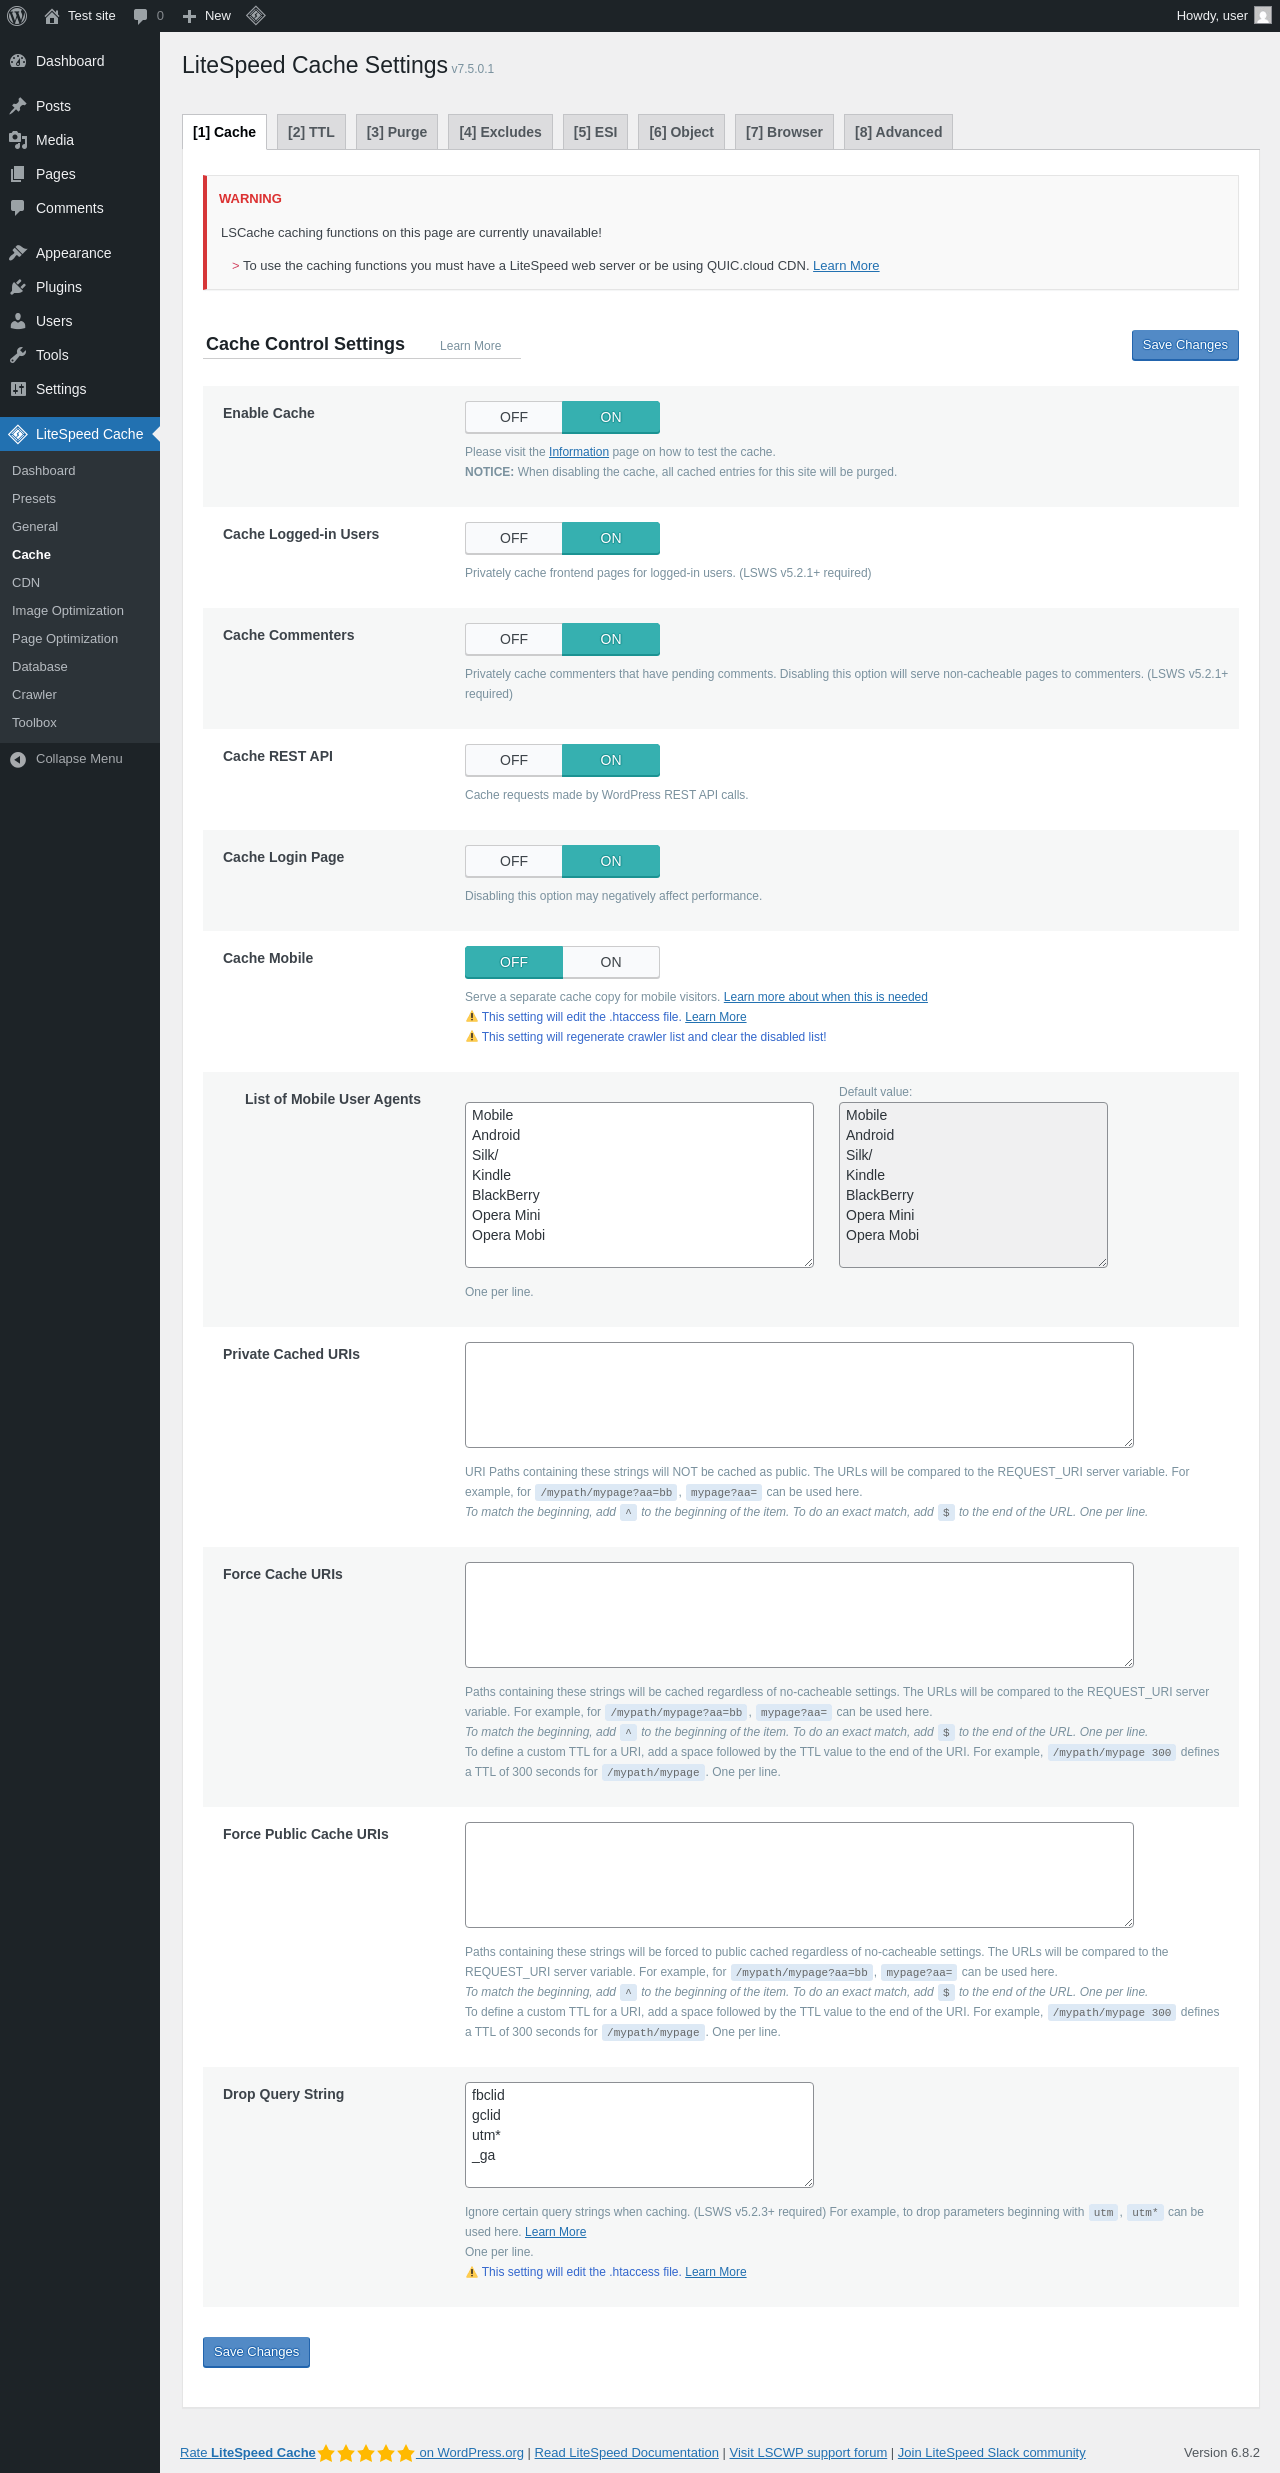
Task: Open the WordPress logo menu
Action: tap(17, 16)
